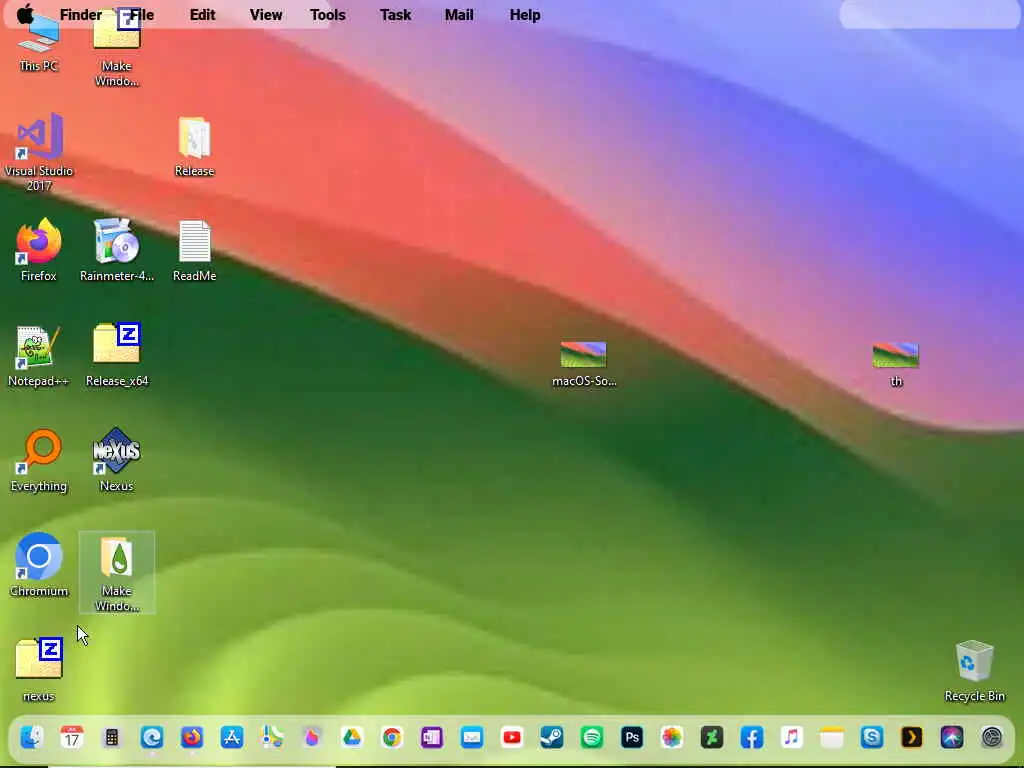Launch Skype from the dock
The image size is (1024, 768).
pos(872,737)
